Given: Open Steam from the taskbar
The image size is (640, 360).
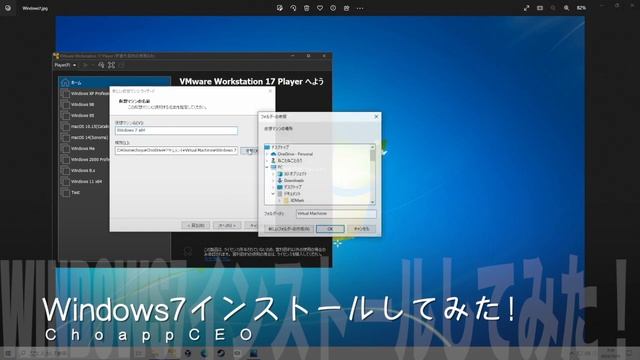Looking at the screenshot, I should coord(221,353).
